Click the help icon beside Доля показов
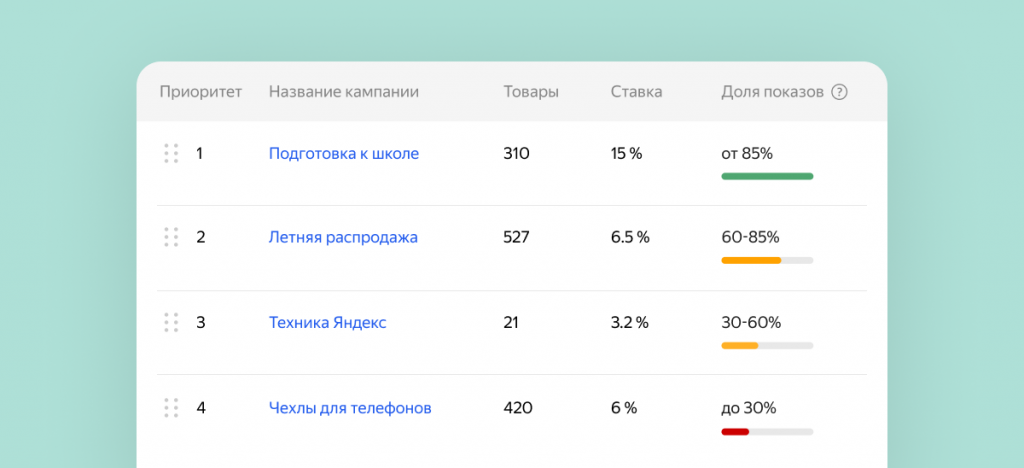This screenshot has height=468, width=1024. (839, 92)
